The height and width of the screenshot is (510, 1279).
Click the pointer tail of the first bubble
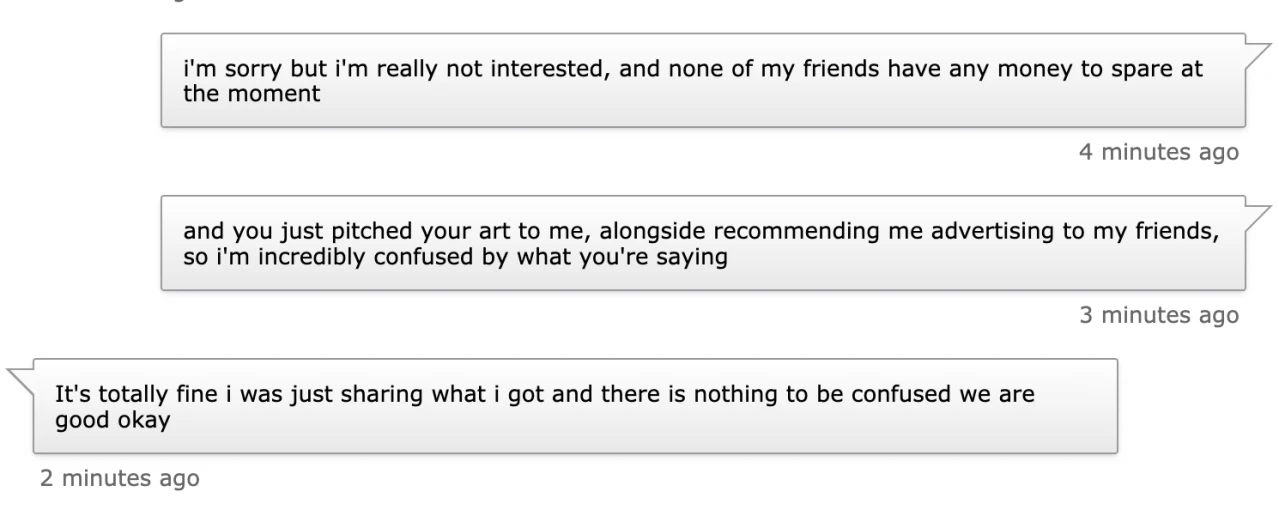coord(1258,50)
